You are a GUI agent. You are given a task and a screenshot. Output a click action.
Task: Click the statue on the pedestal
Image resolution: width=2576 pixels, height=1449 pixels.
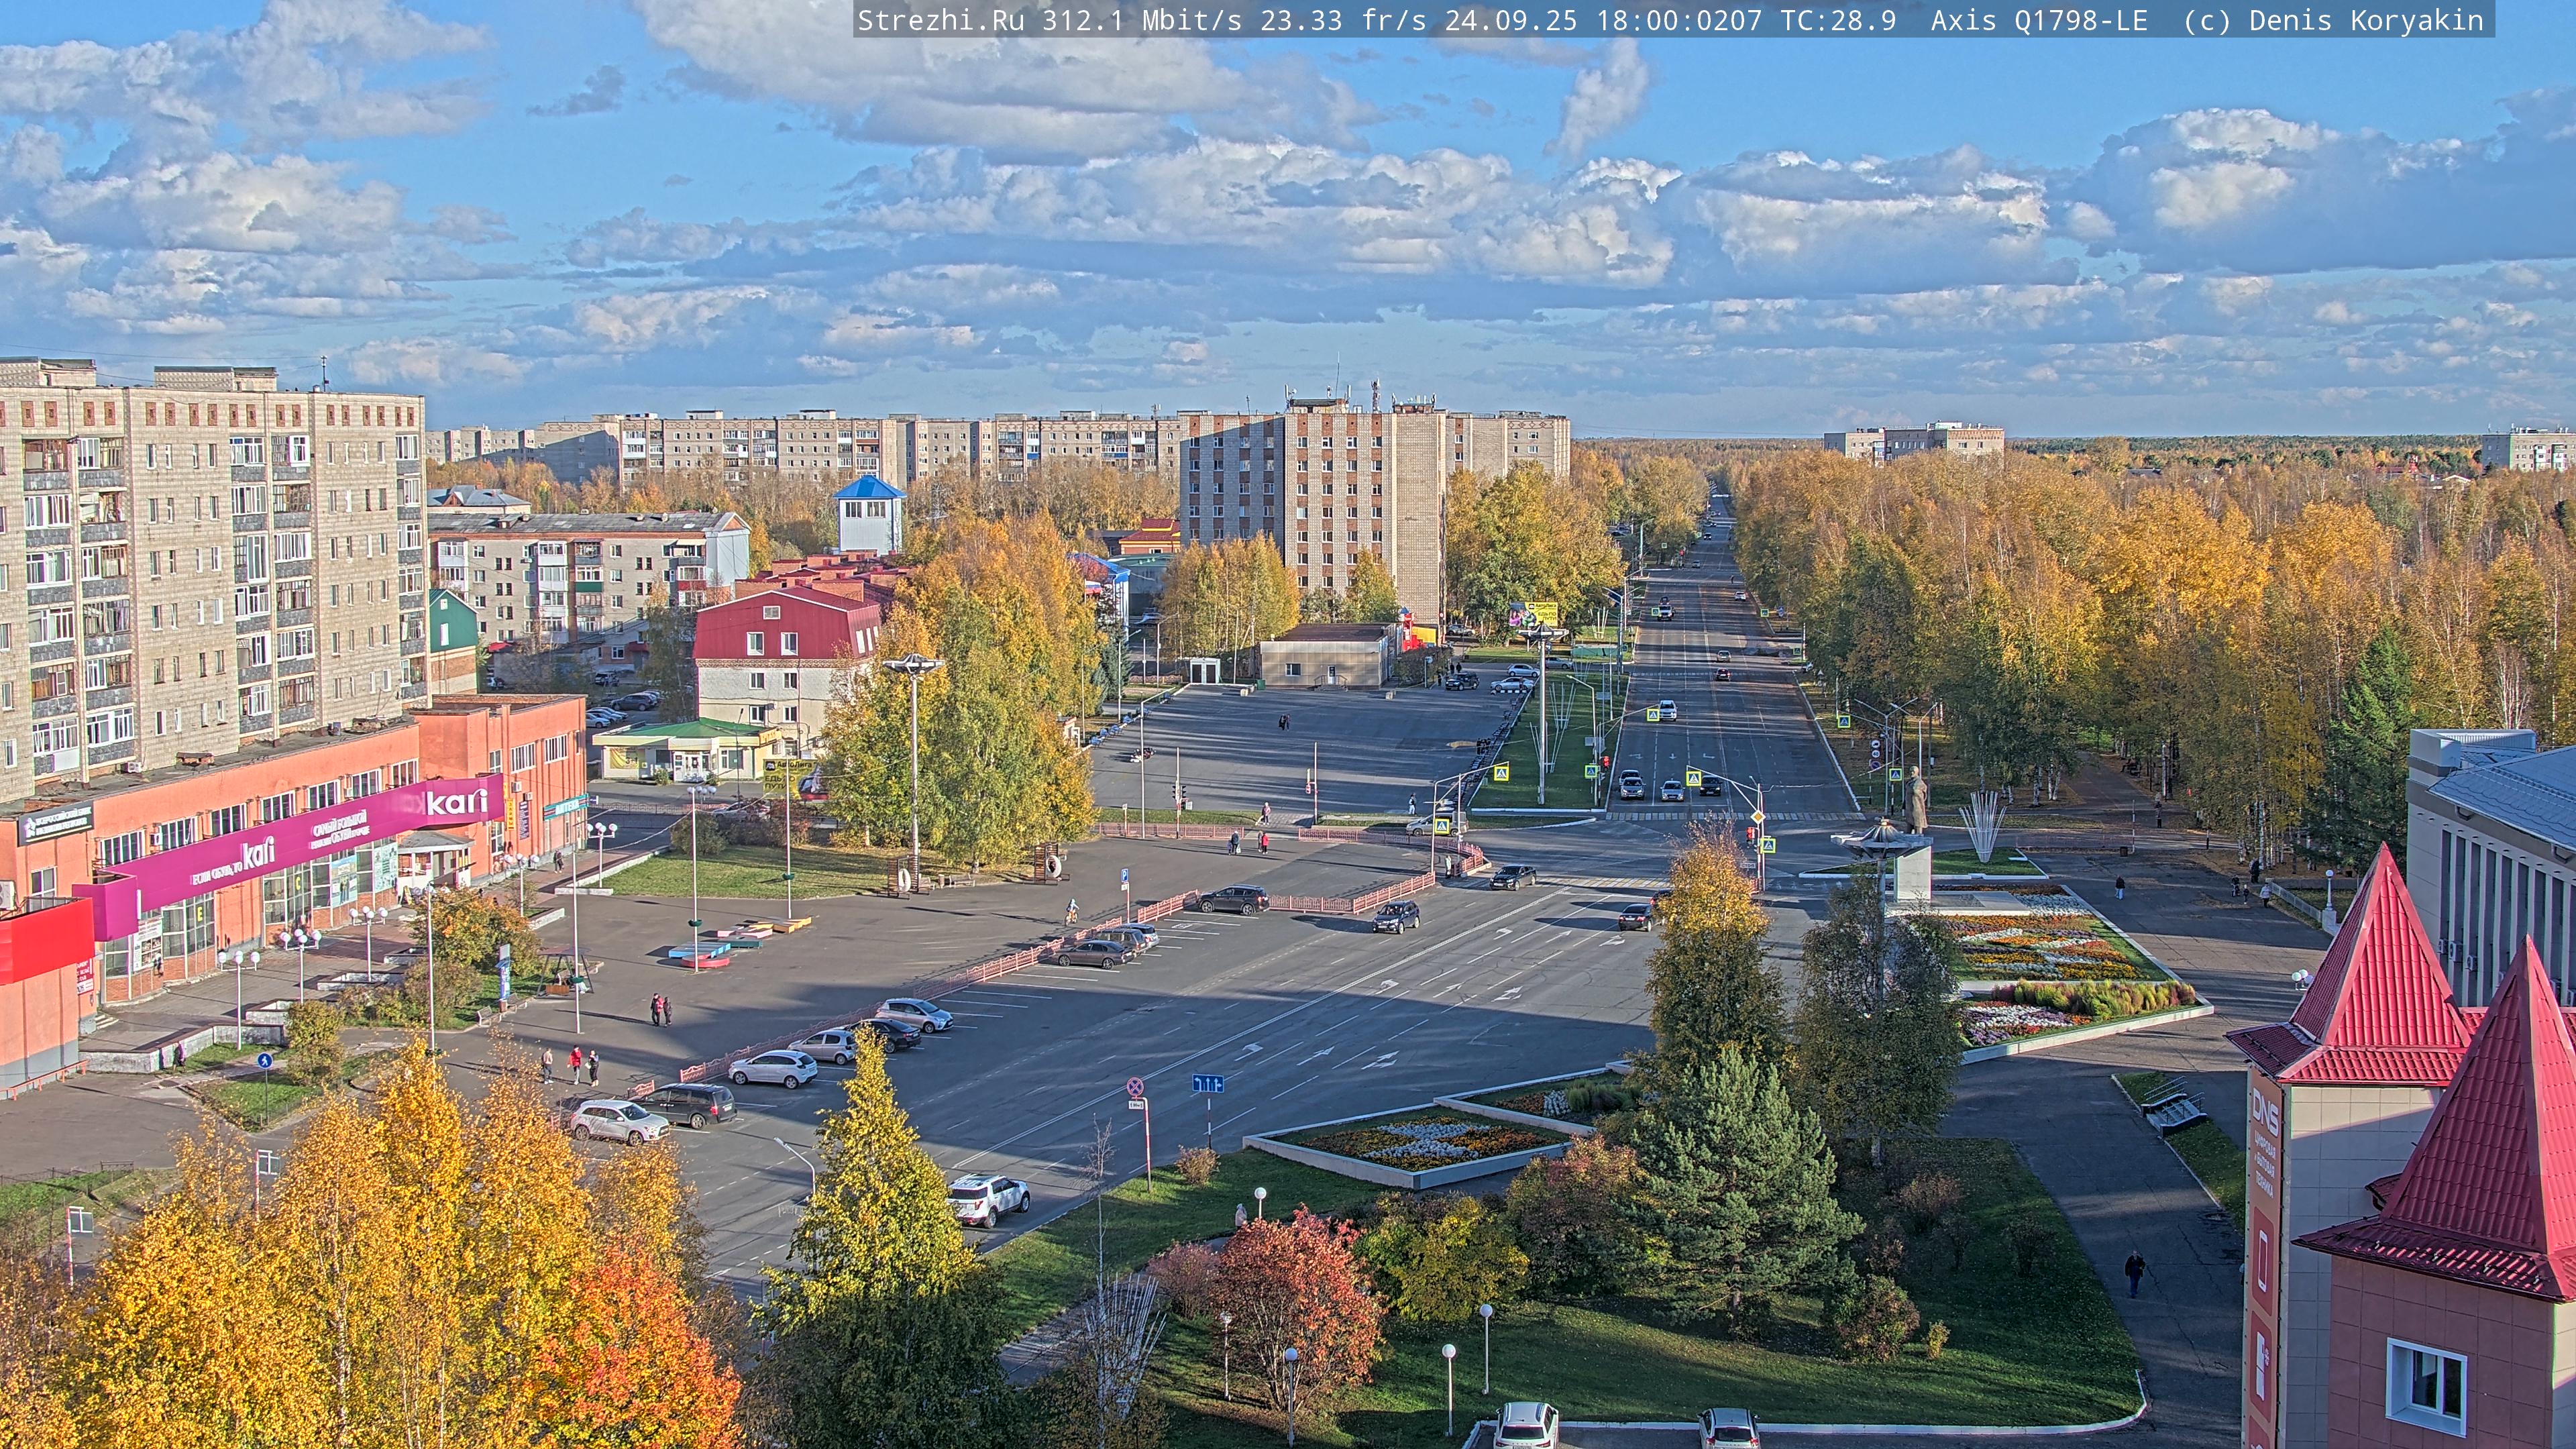coord(1915,800)
